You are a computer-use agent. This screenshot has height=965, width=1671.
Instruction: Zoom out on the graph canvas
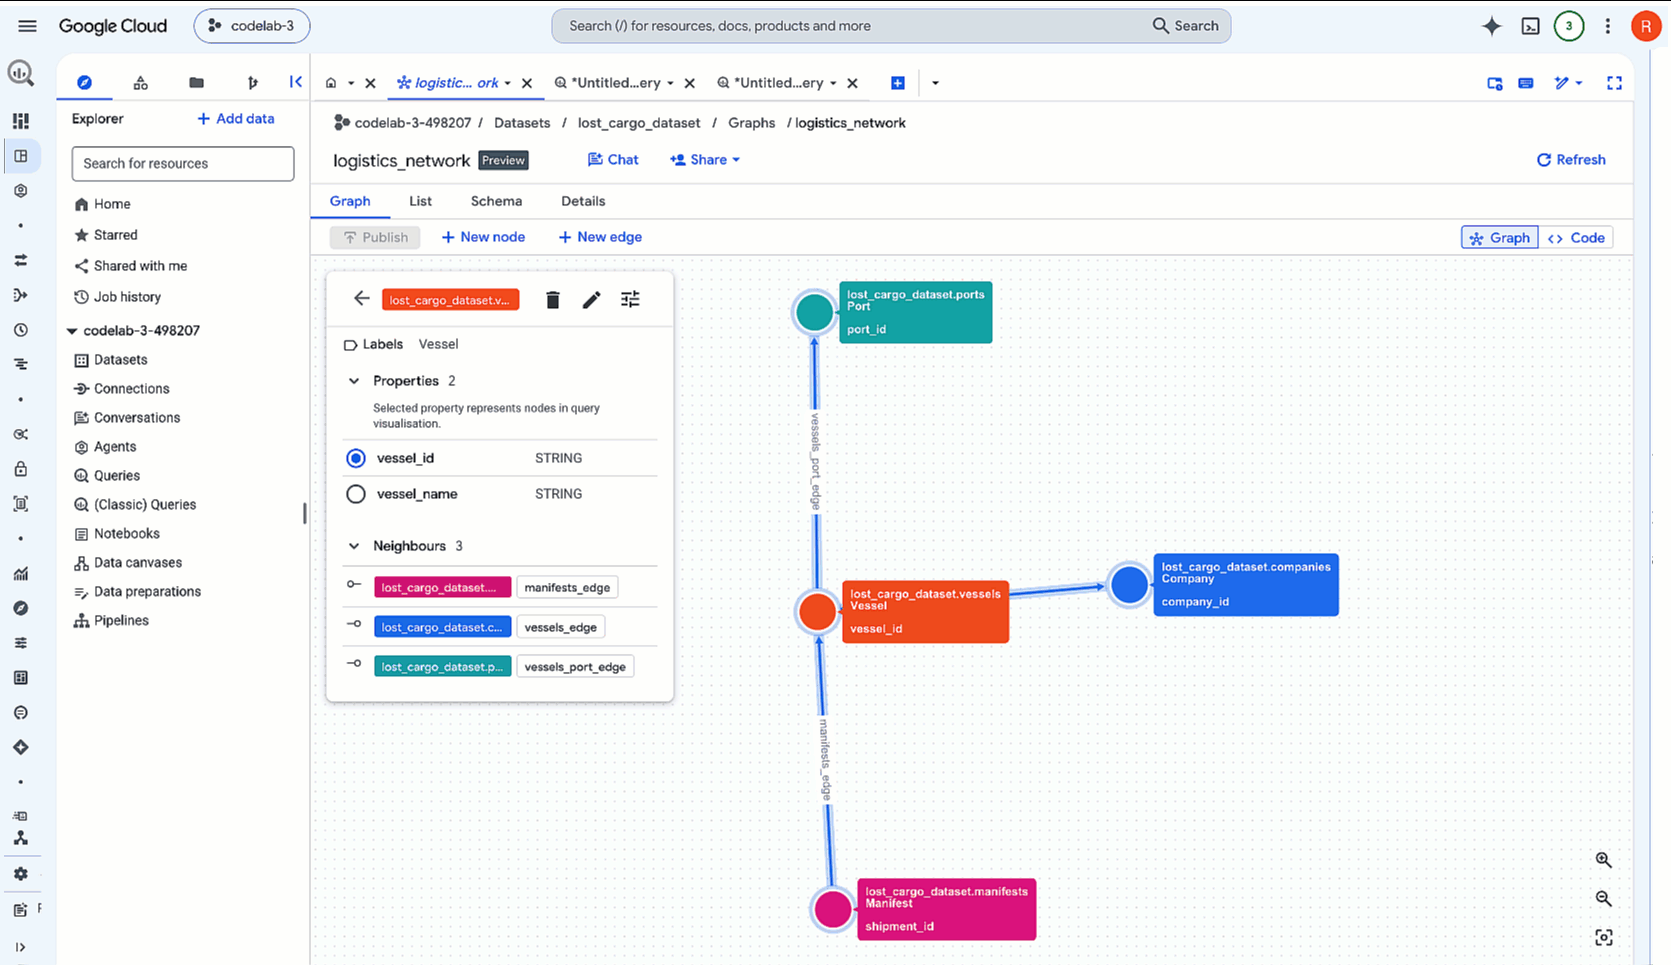click(1604, 899)
